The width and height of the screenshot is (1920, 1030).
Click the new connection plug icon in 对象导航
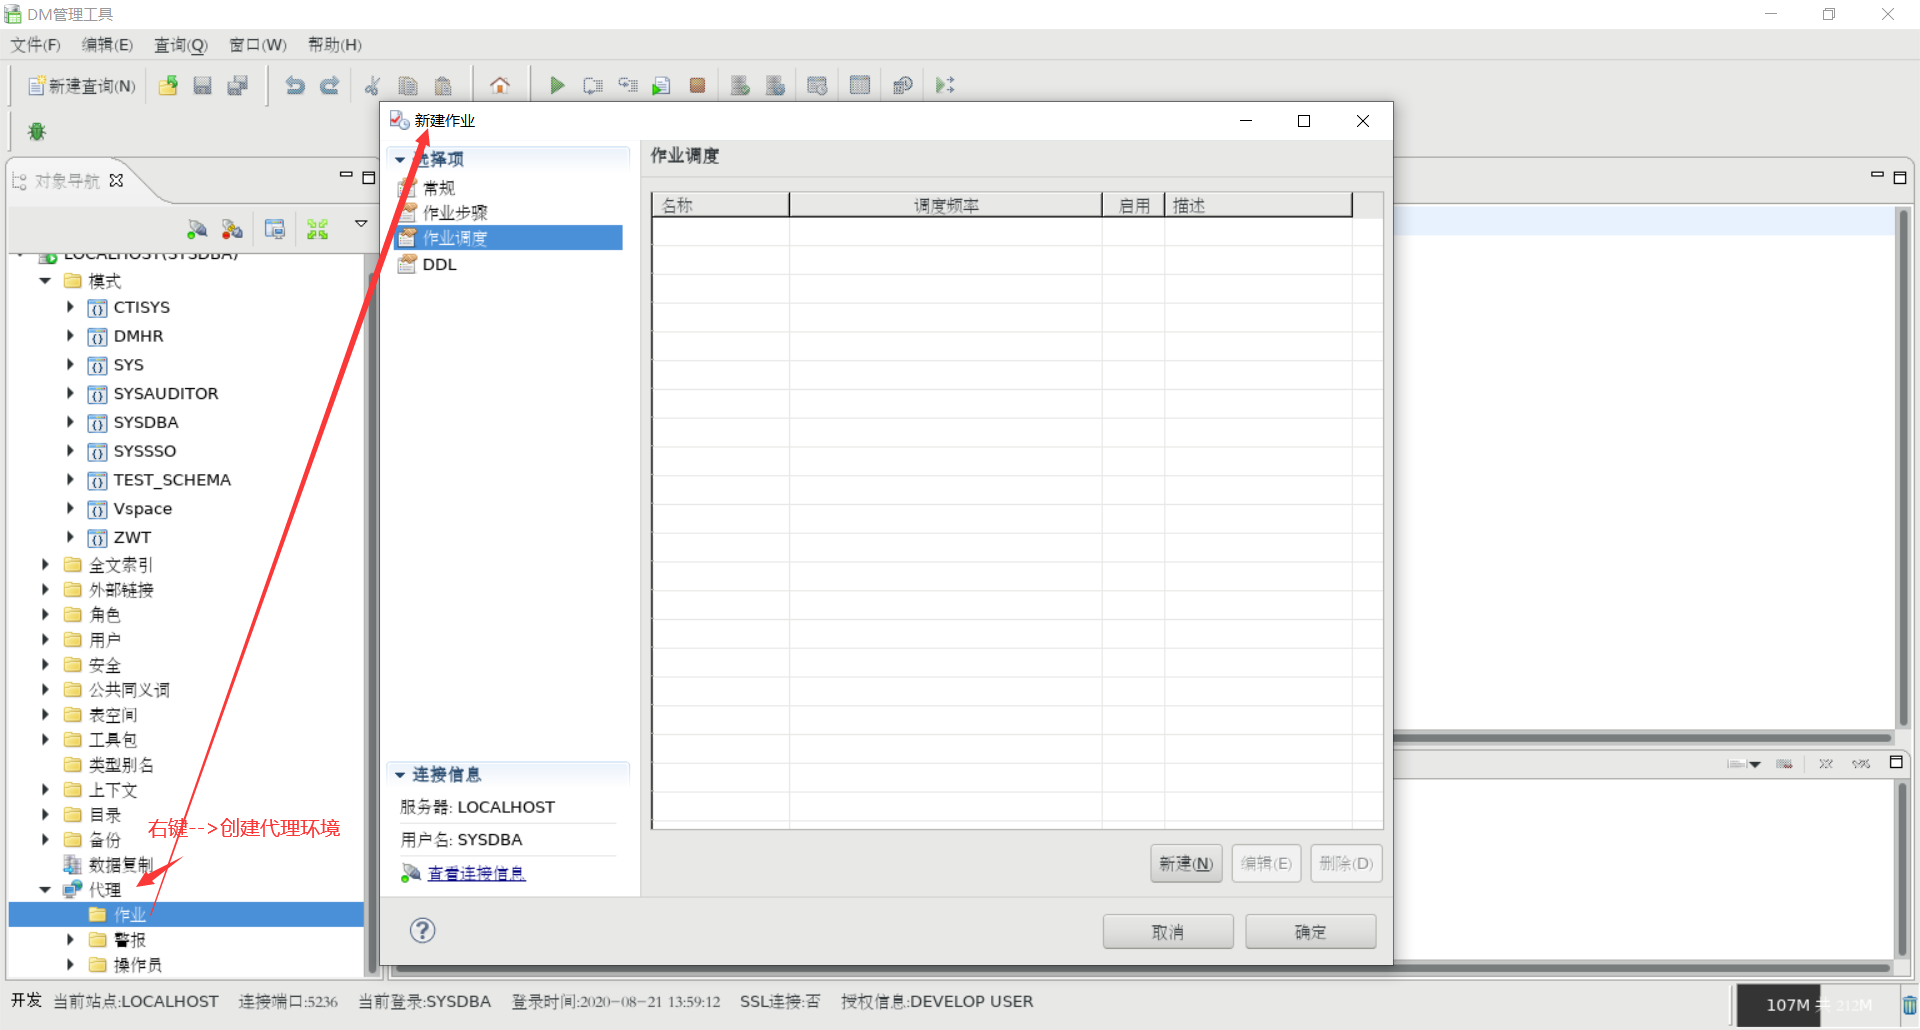coord(197,230)
